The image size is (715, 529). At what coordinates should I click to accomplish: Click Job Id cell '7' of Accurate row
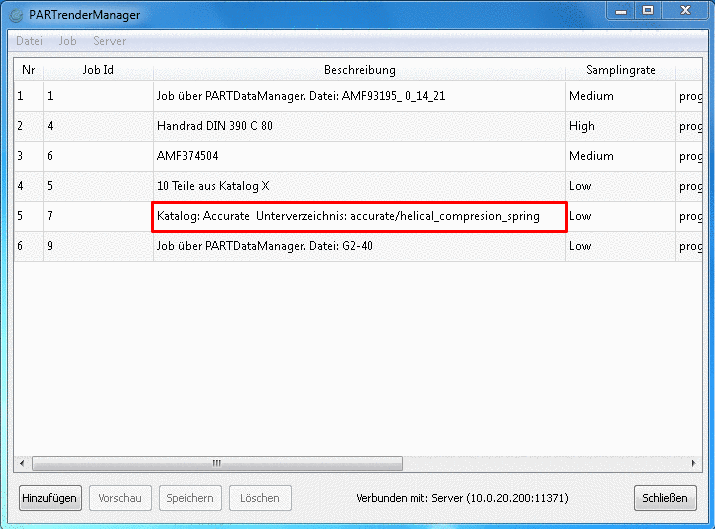pyautogui.click(x=98, y=216)
